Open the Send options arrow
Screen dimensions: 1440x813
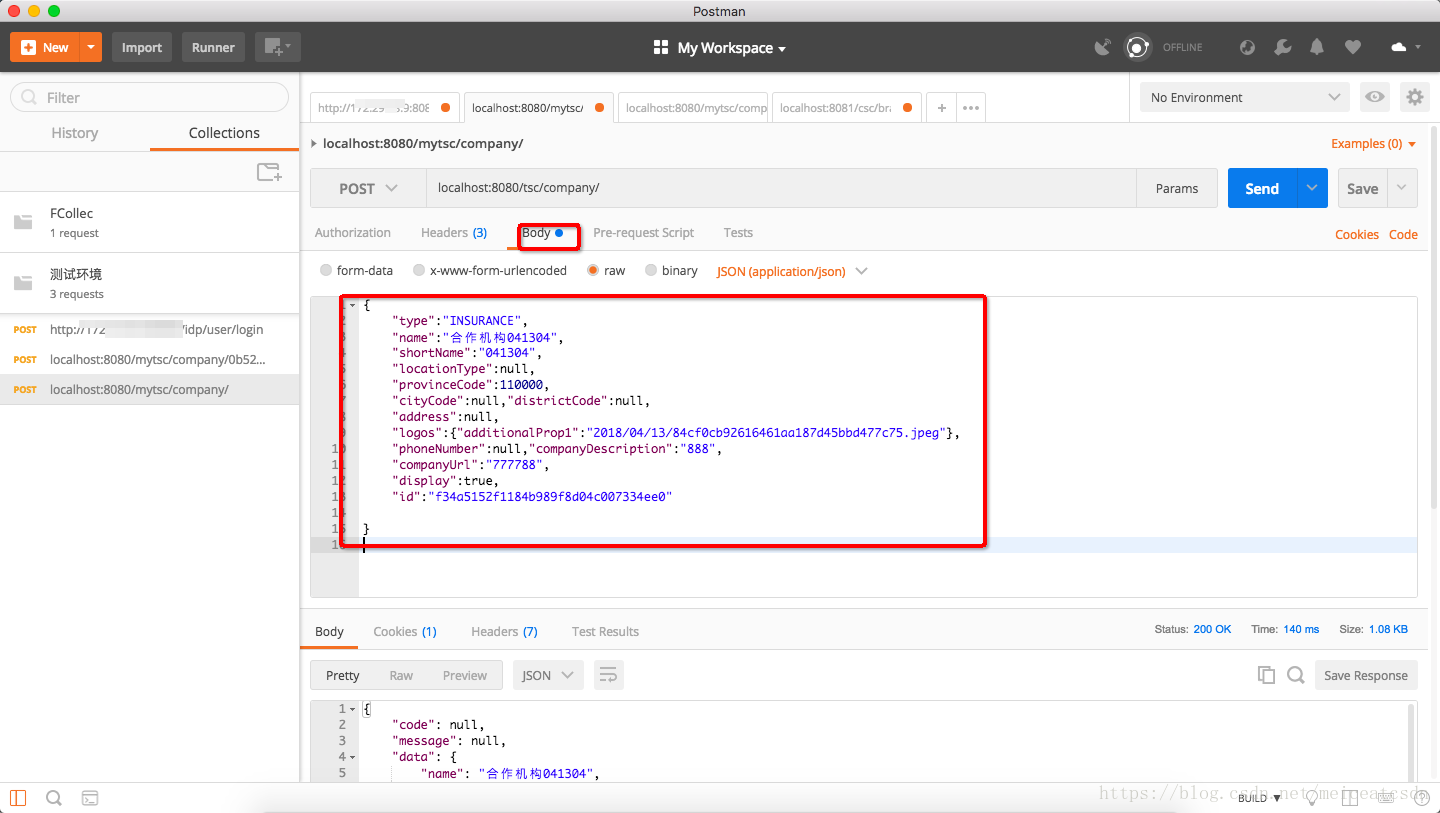1313,188
